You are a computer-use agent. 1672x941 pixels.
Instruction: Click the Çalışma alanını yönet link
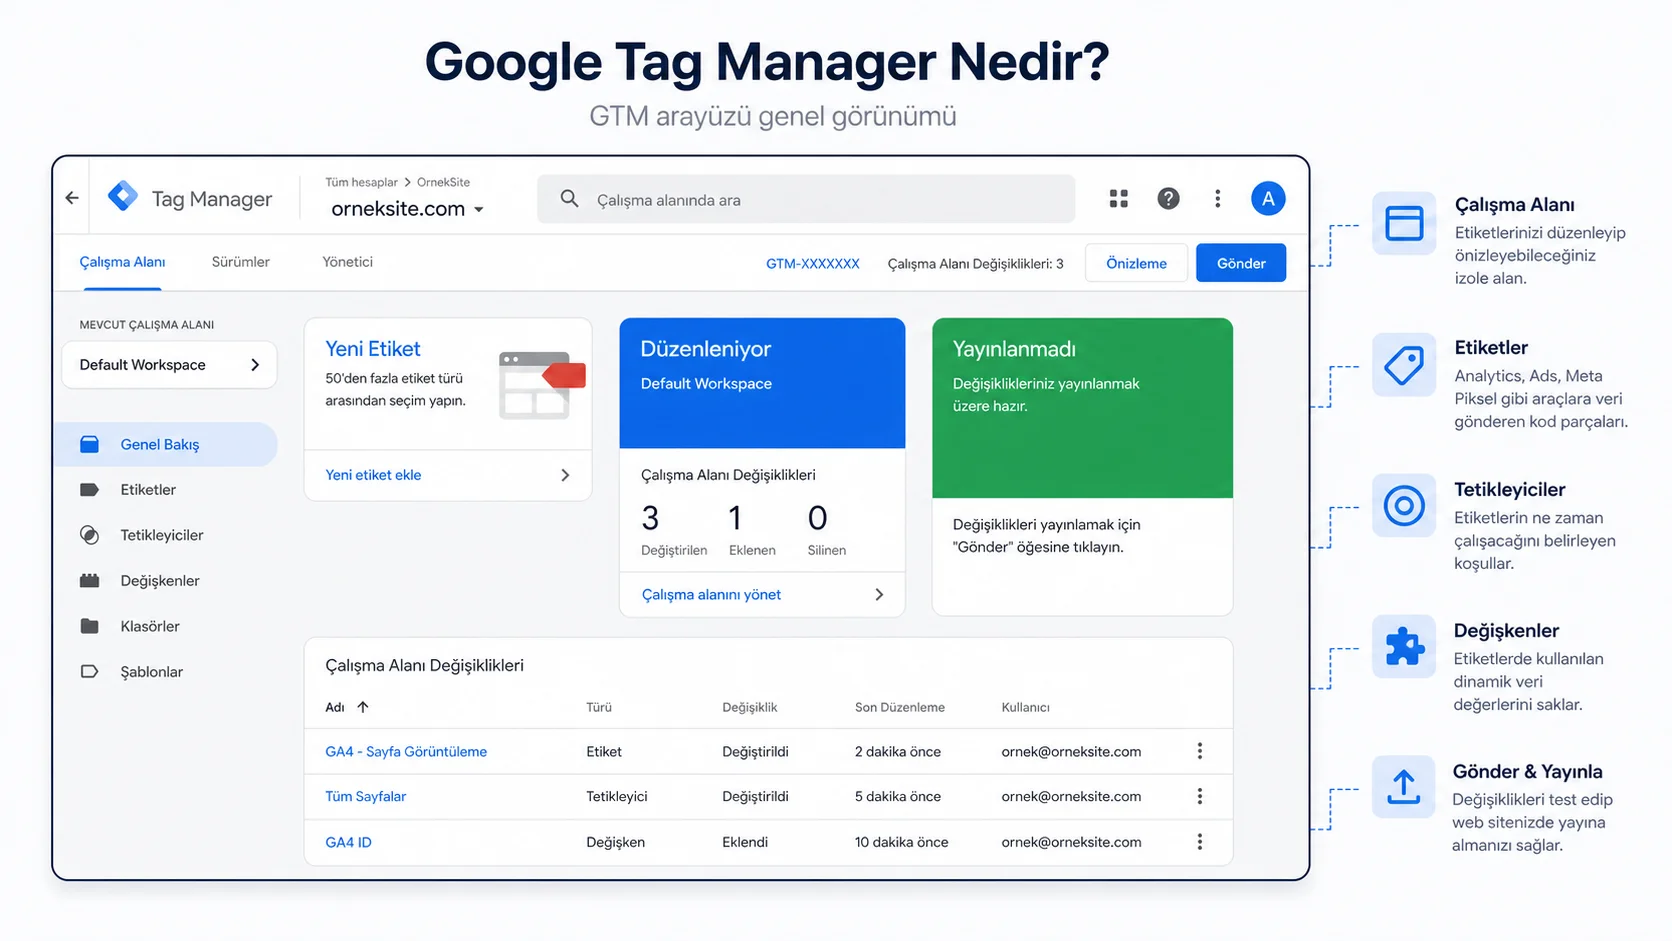pyautogui.click(x=711, y=594)
